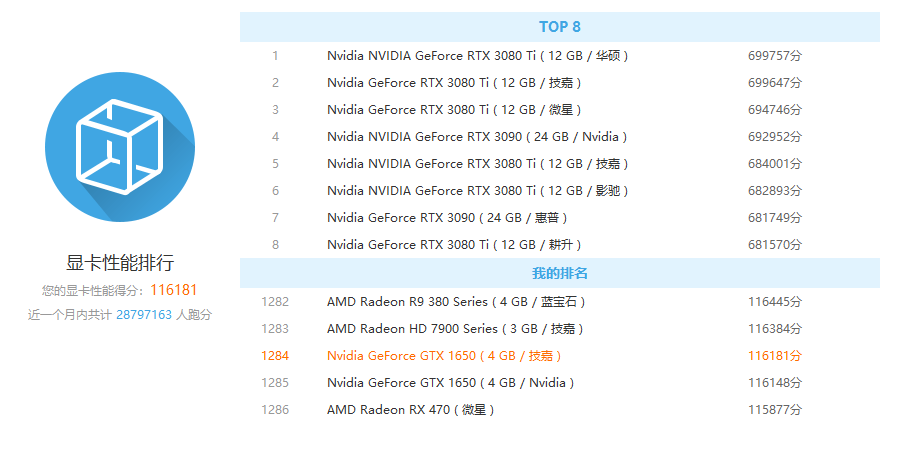Select the 我的排名 section header
This screenshot has width=900, height=468.
(559, 273)
